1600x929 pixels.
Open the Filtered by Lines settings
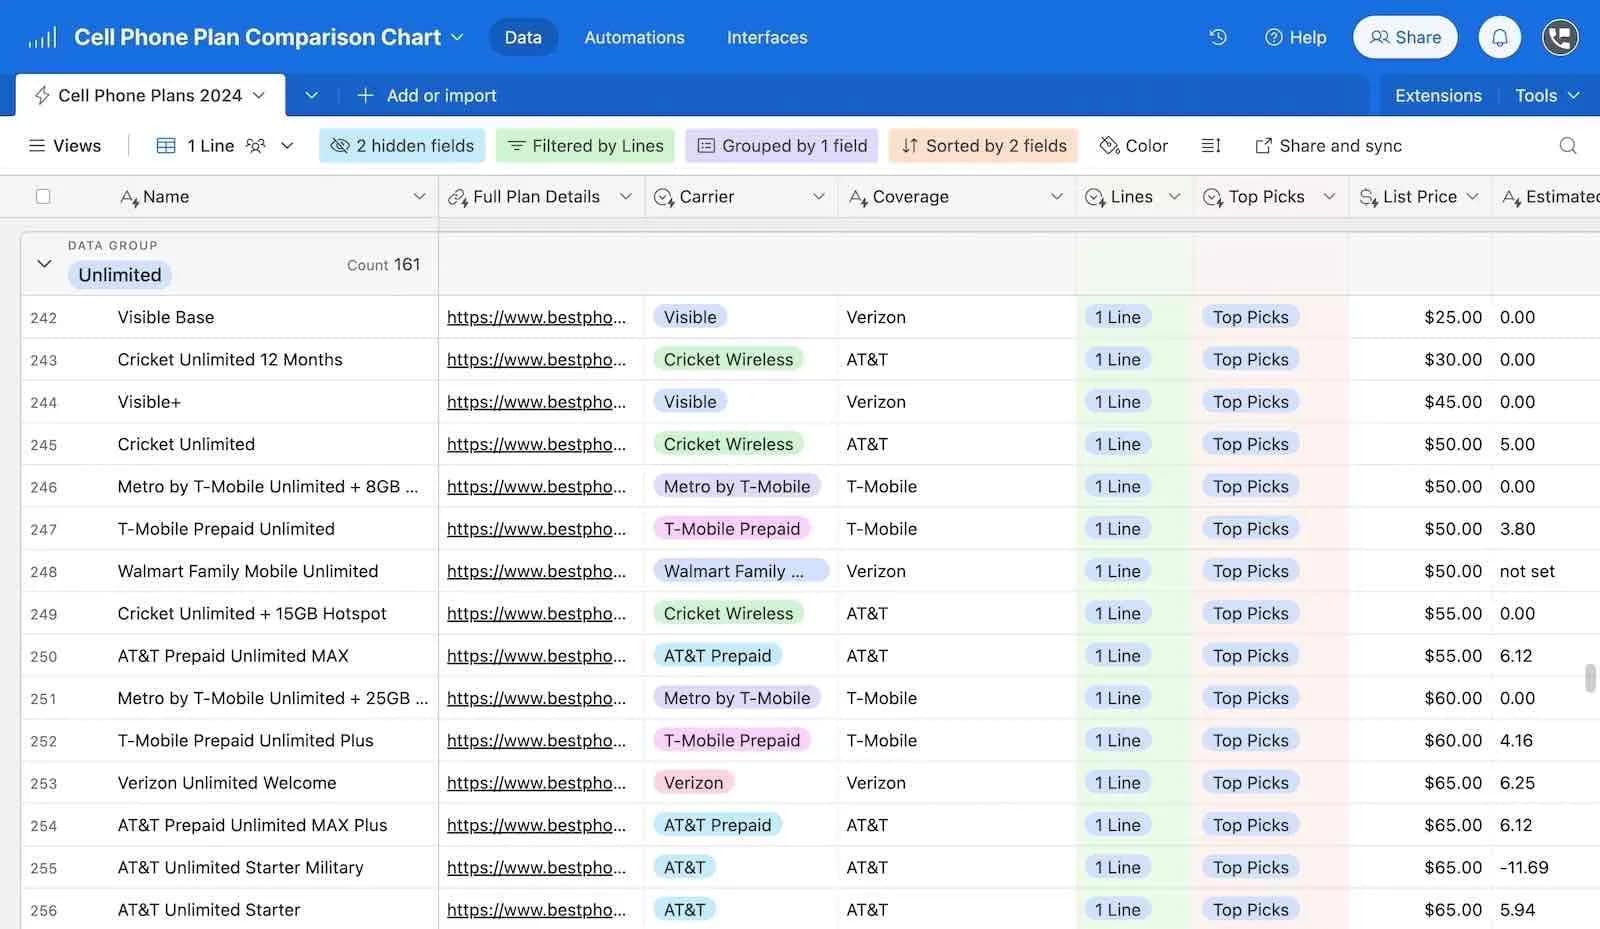(585, 145)
